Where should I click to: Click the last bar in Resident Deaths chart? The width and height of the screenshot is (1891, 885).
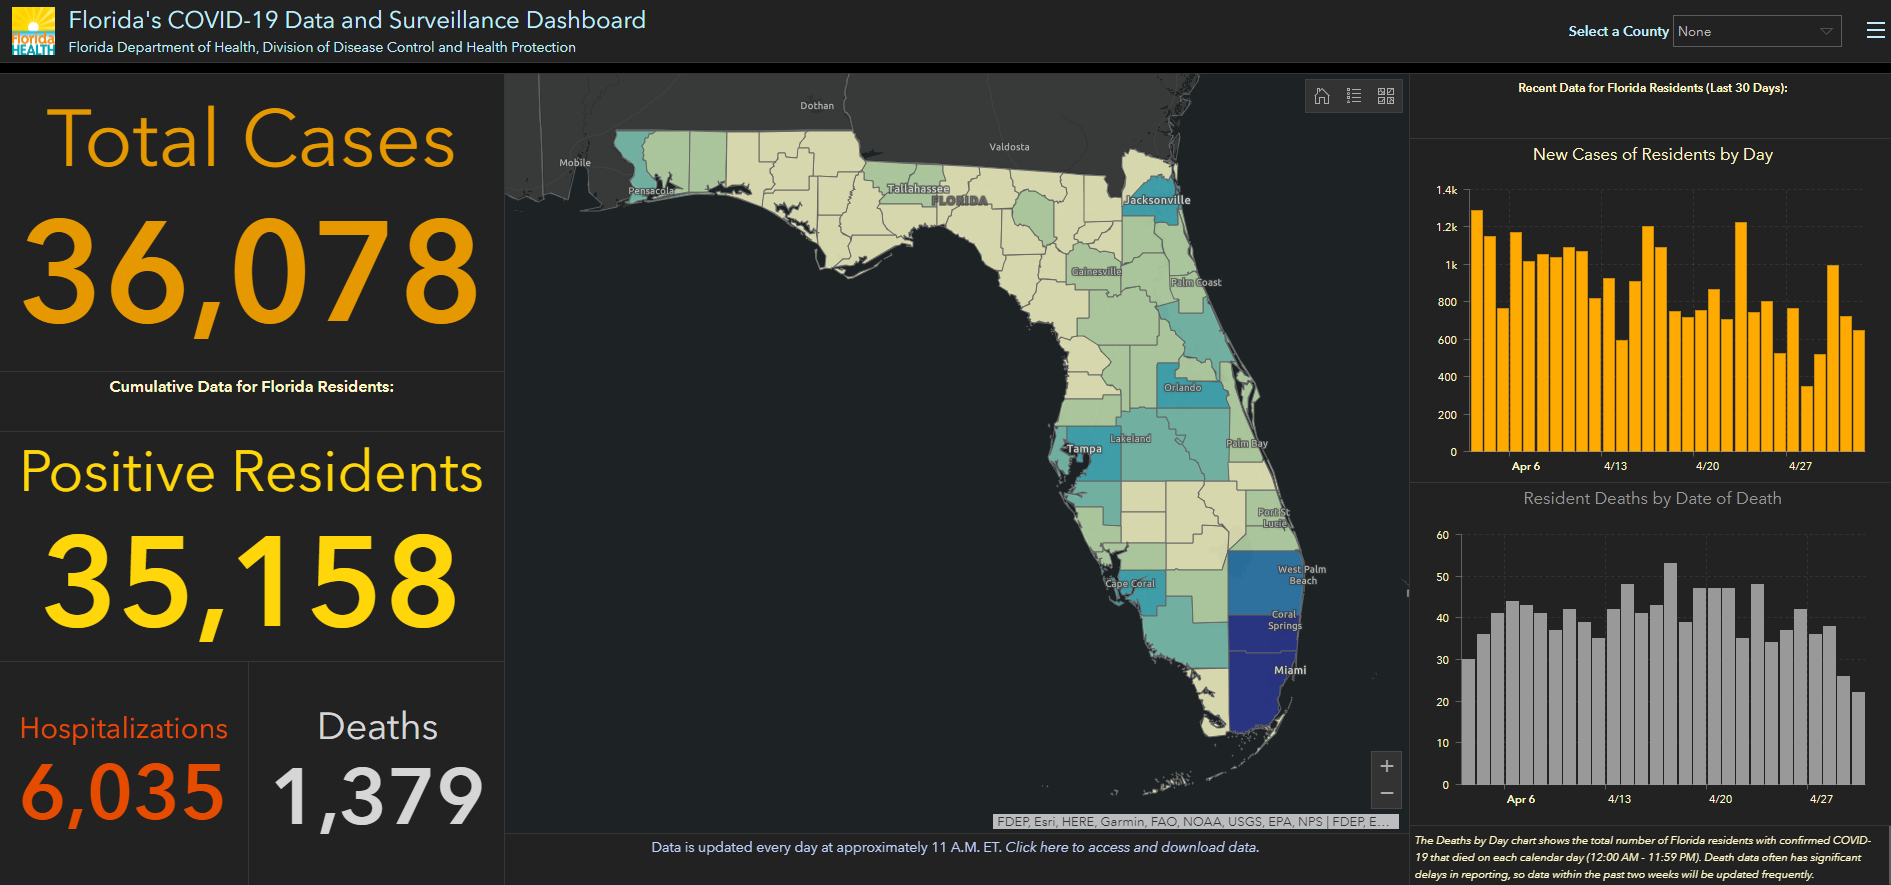1858,739
